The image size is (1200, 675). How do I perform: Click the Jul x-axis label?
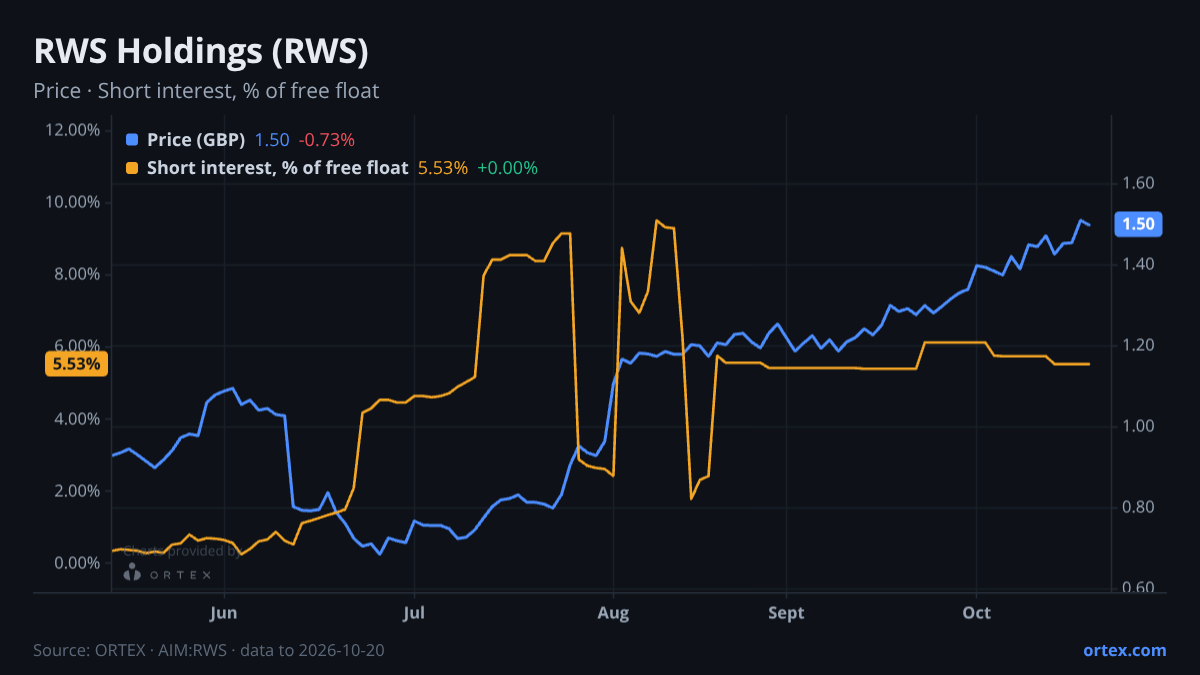pyautogui.click(x=413, y=613)
